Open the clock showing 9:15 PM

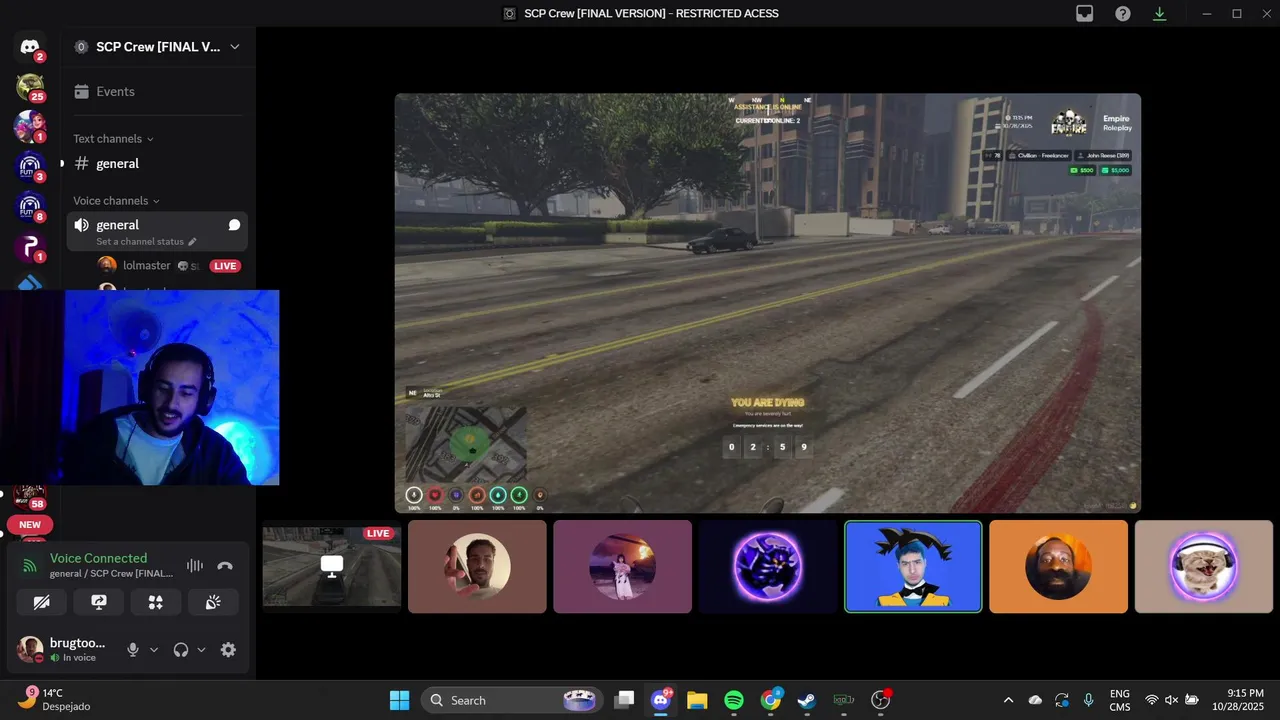[1237, 700]
